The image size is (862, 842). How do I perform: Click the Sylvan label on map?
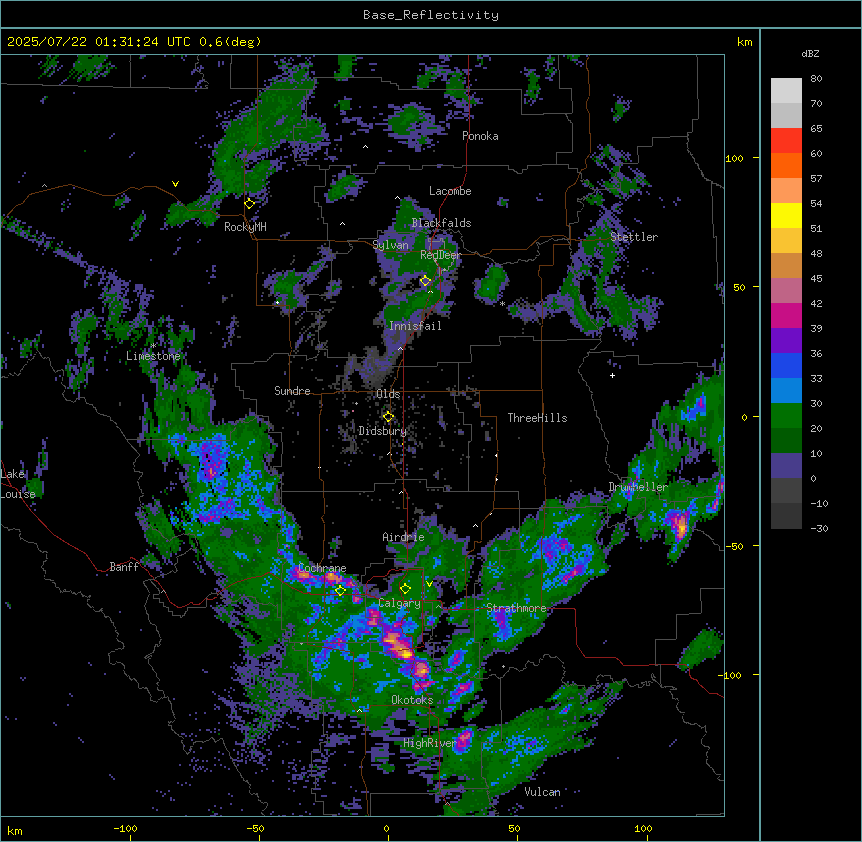coord(390,245)
